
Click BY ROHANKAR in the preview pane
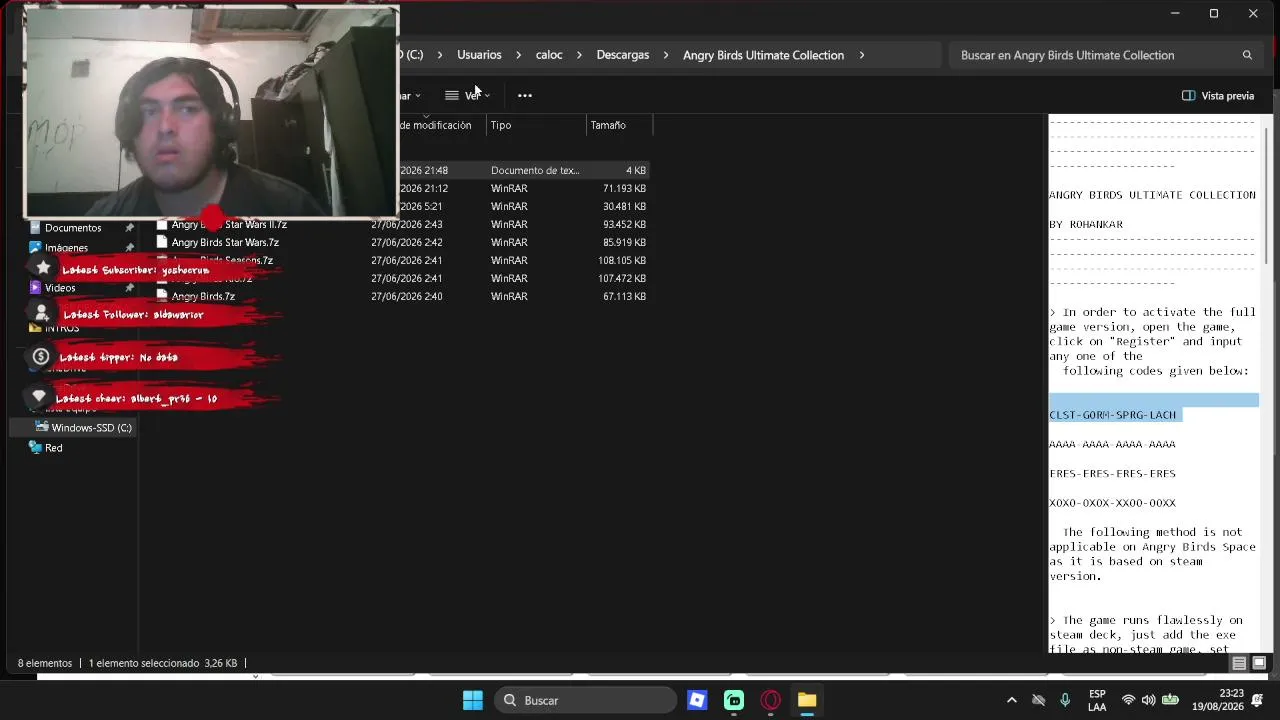pyautogui.click(x=1086, y=224)
